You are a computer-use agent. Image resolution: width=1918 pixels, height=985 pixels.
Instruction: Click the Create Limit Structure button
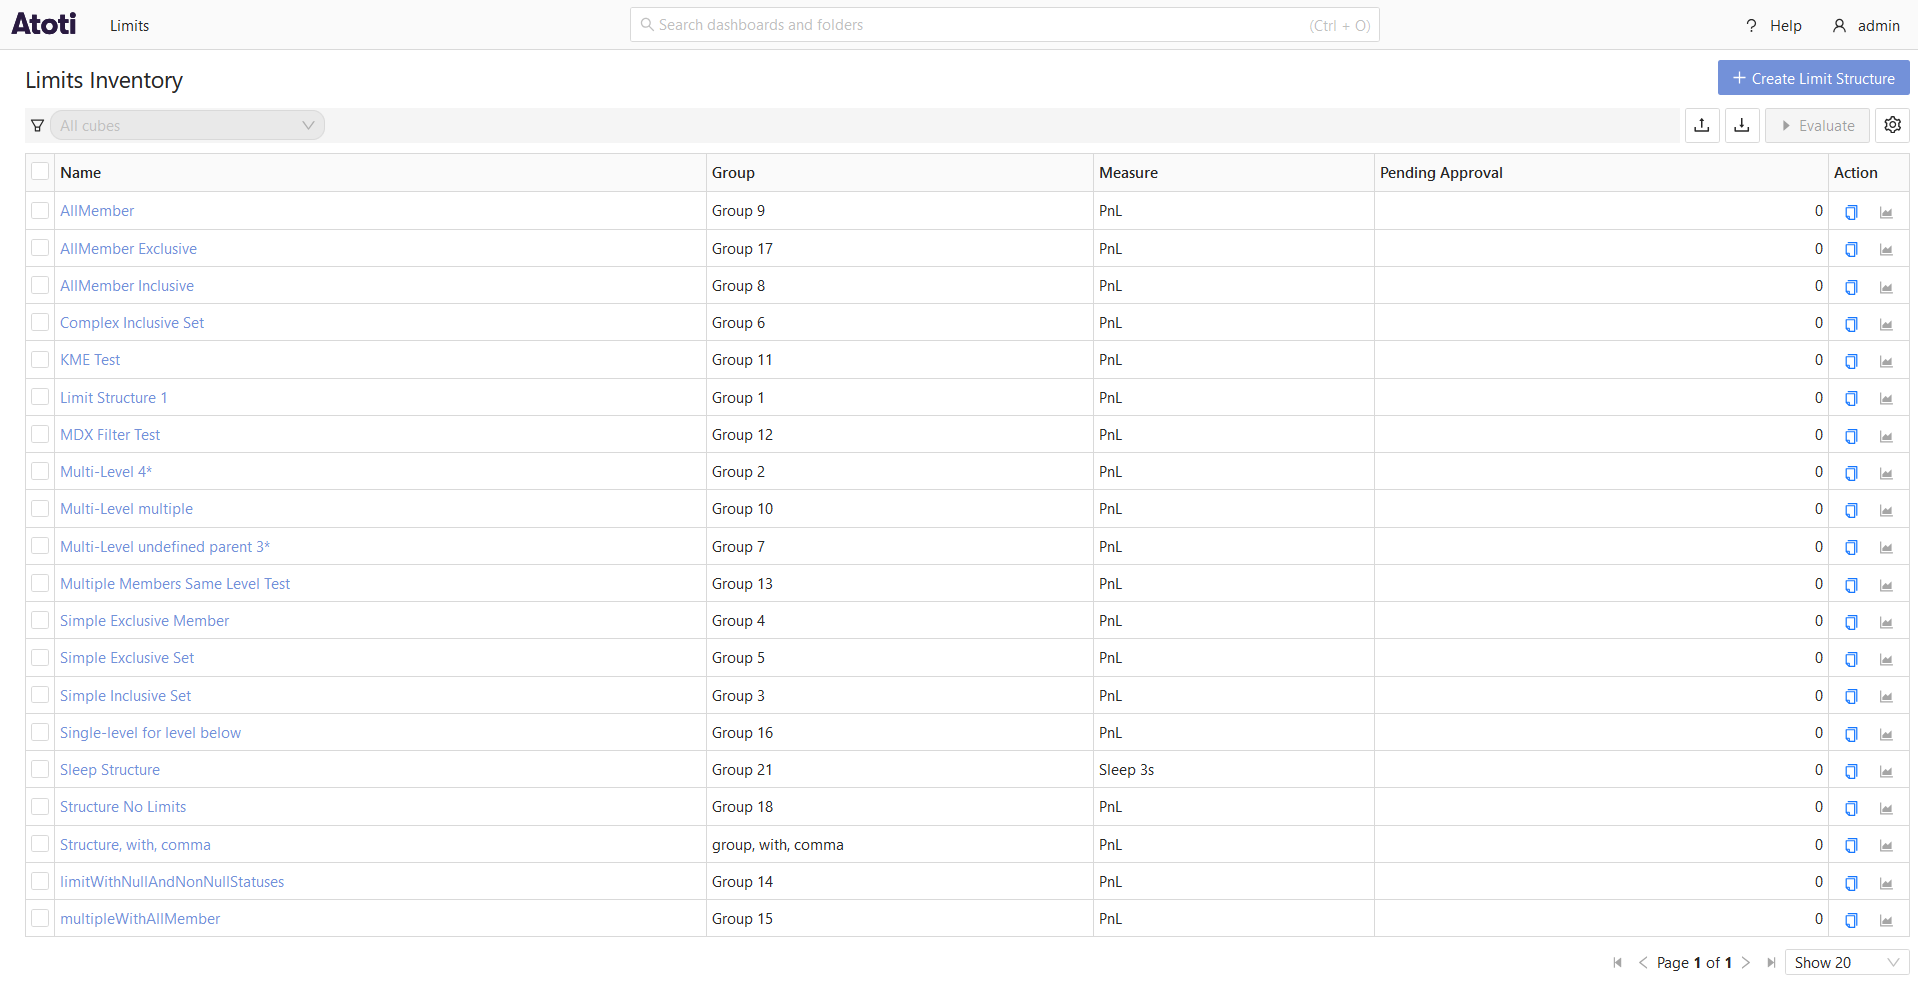(1813, 78)
